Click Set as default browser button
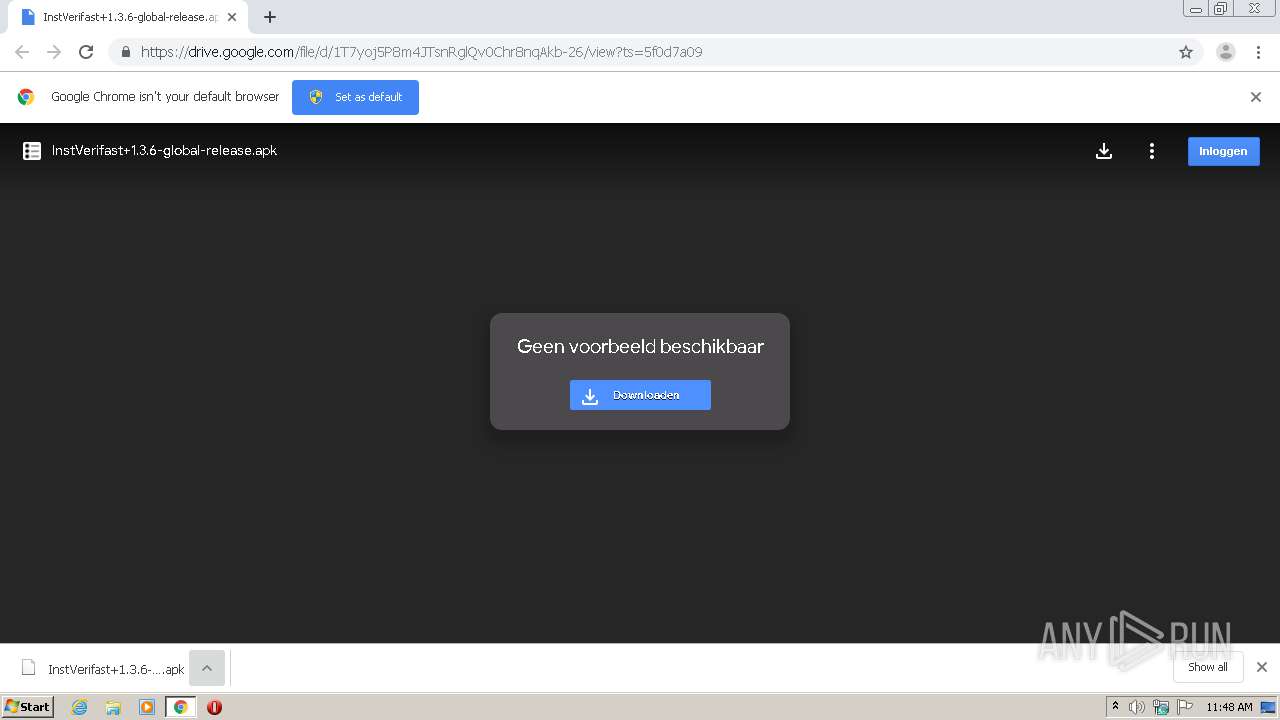This screenshot has width=1280, height=720. [x=355, y=97]
